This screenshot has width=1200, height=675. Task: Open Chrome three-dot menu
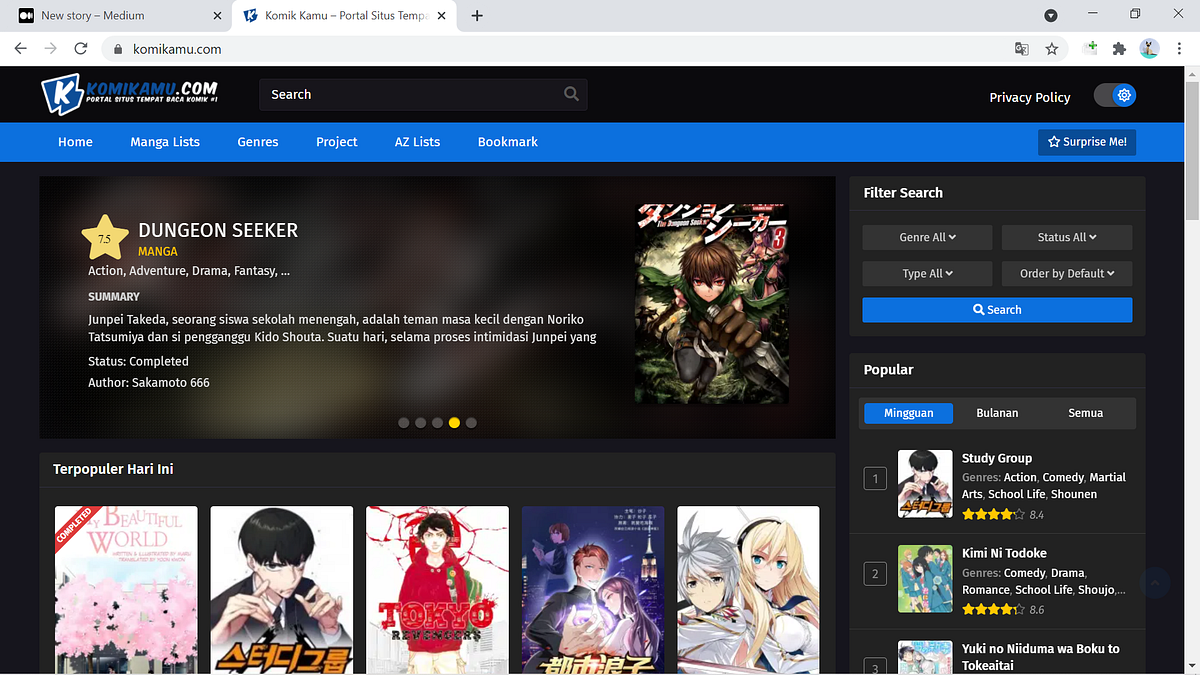(1180, 48)
